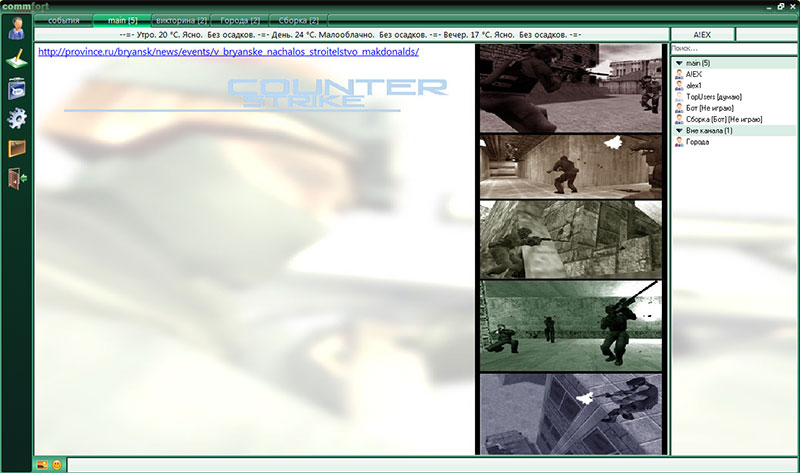Open the Города (2) channel tab
The image size is (800, 473).
point(240,20)
